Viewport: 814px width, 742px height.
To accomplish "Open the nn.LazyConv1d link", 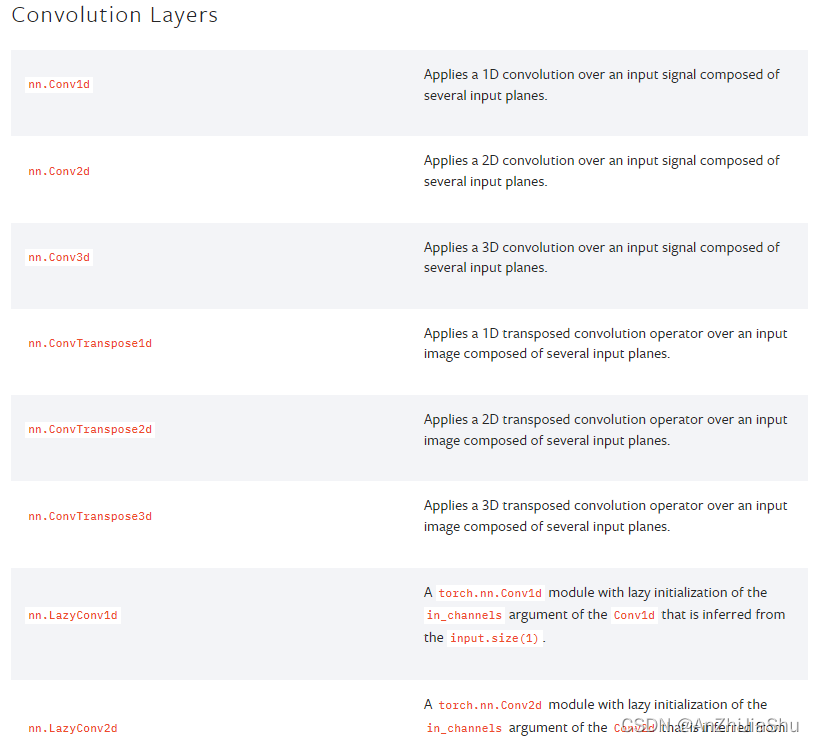I will tap(73, 616).
